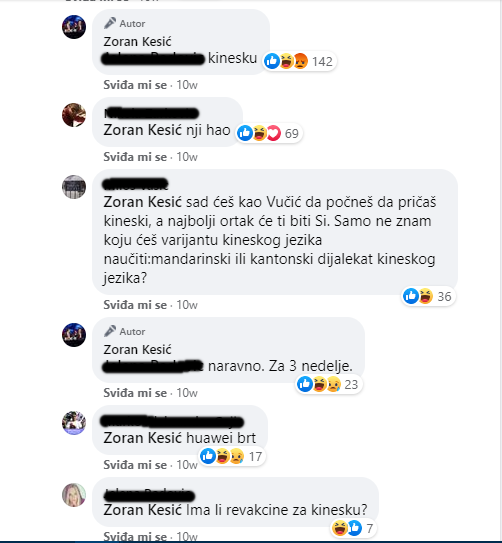Click the Autor pen badge above 'naravno' reply
Viewport: 502px width, 543px height.
(x=125, y=331)
